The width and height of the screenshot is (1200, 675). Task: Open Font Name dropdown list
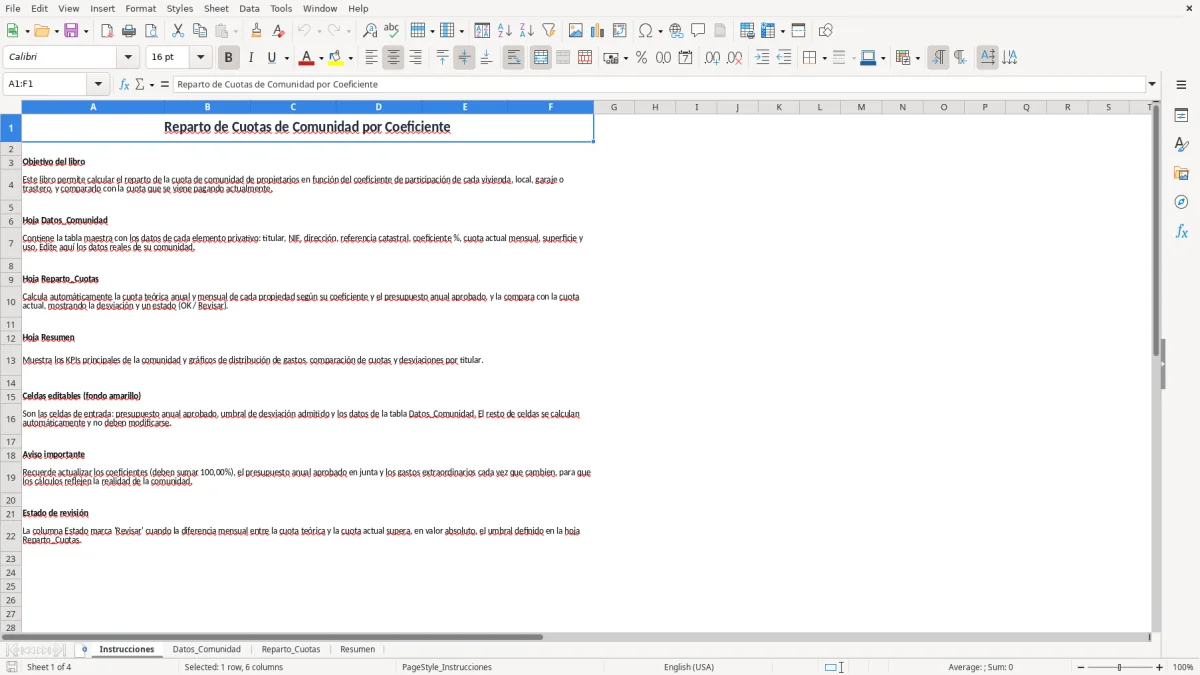(128, 58)
